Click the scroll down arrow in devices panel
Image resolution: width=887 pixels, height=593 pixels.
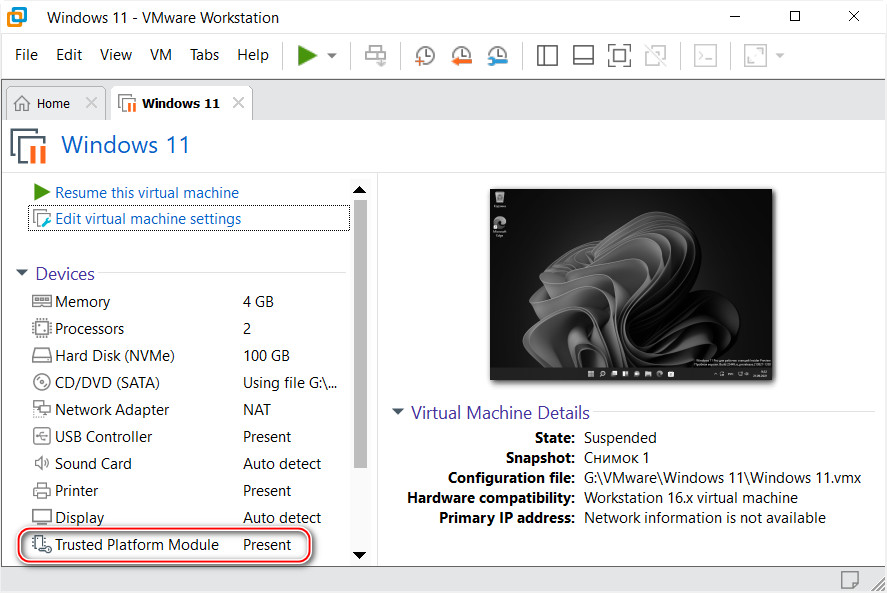359,555
